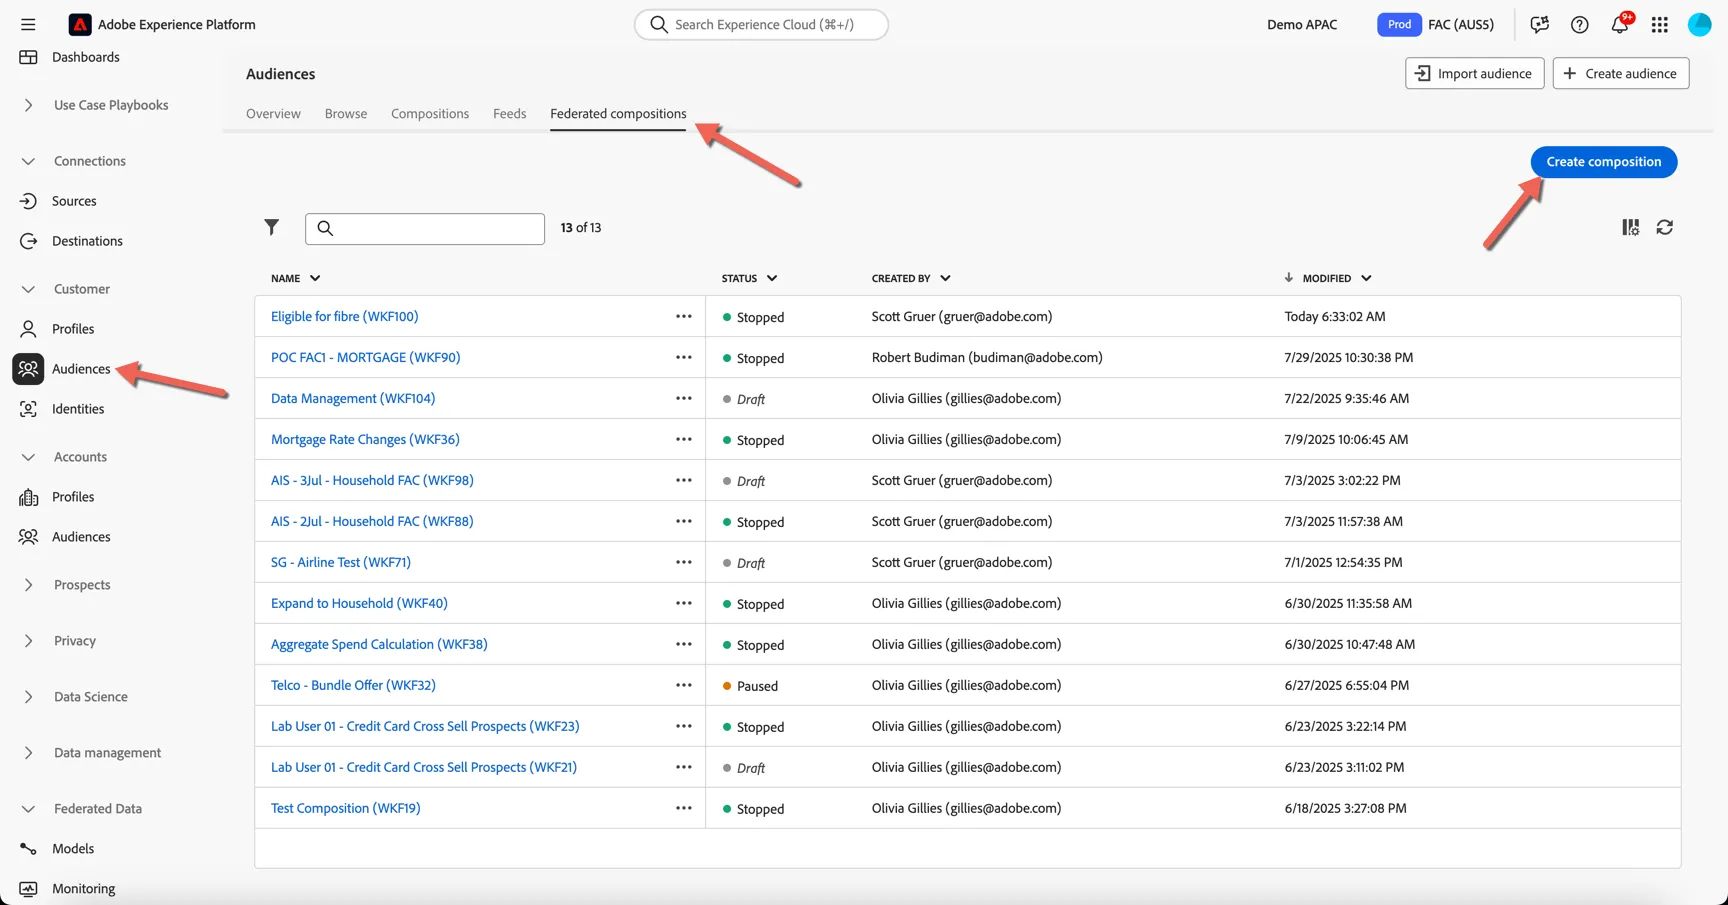Switch to the Feeds tab
Image resolution: width=1728 pixels, height=905 pixels.
509,114
